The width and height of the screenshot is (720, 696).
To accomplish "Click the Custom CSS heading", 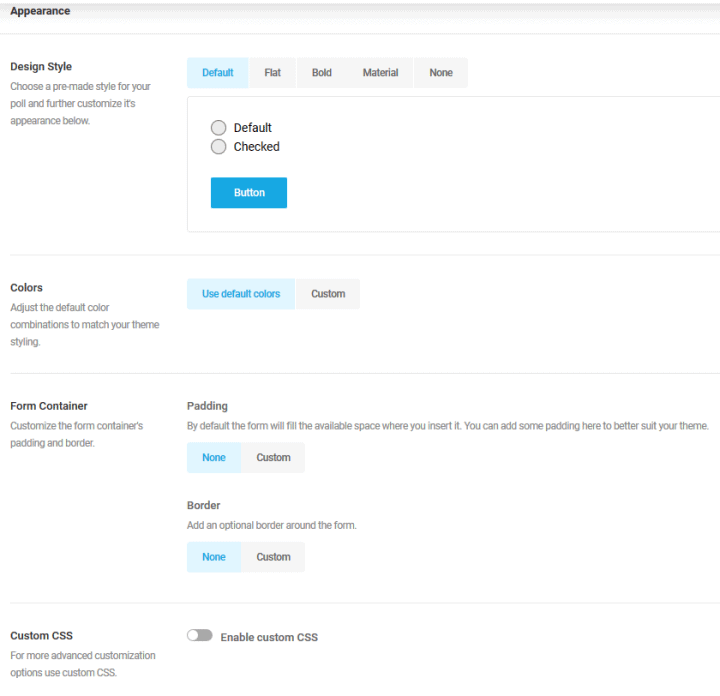I will [41, 635].
